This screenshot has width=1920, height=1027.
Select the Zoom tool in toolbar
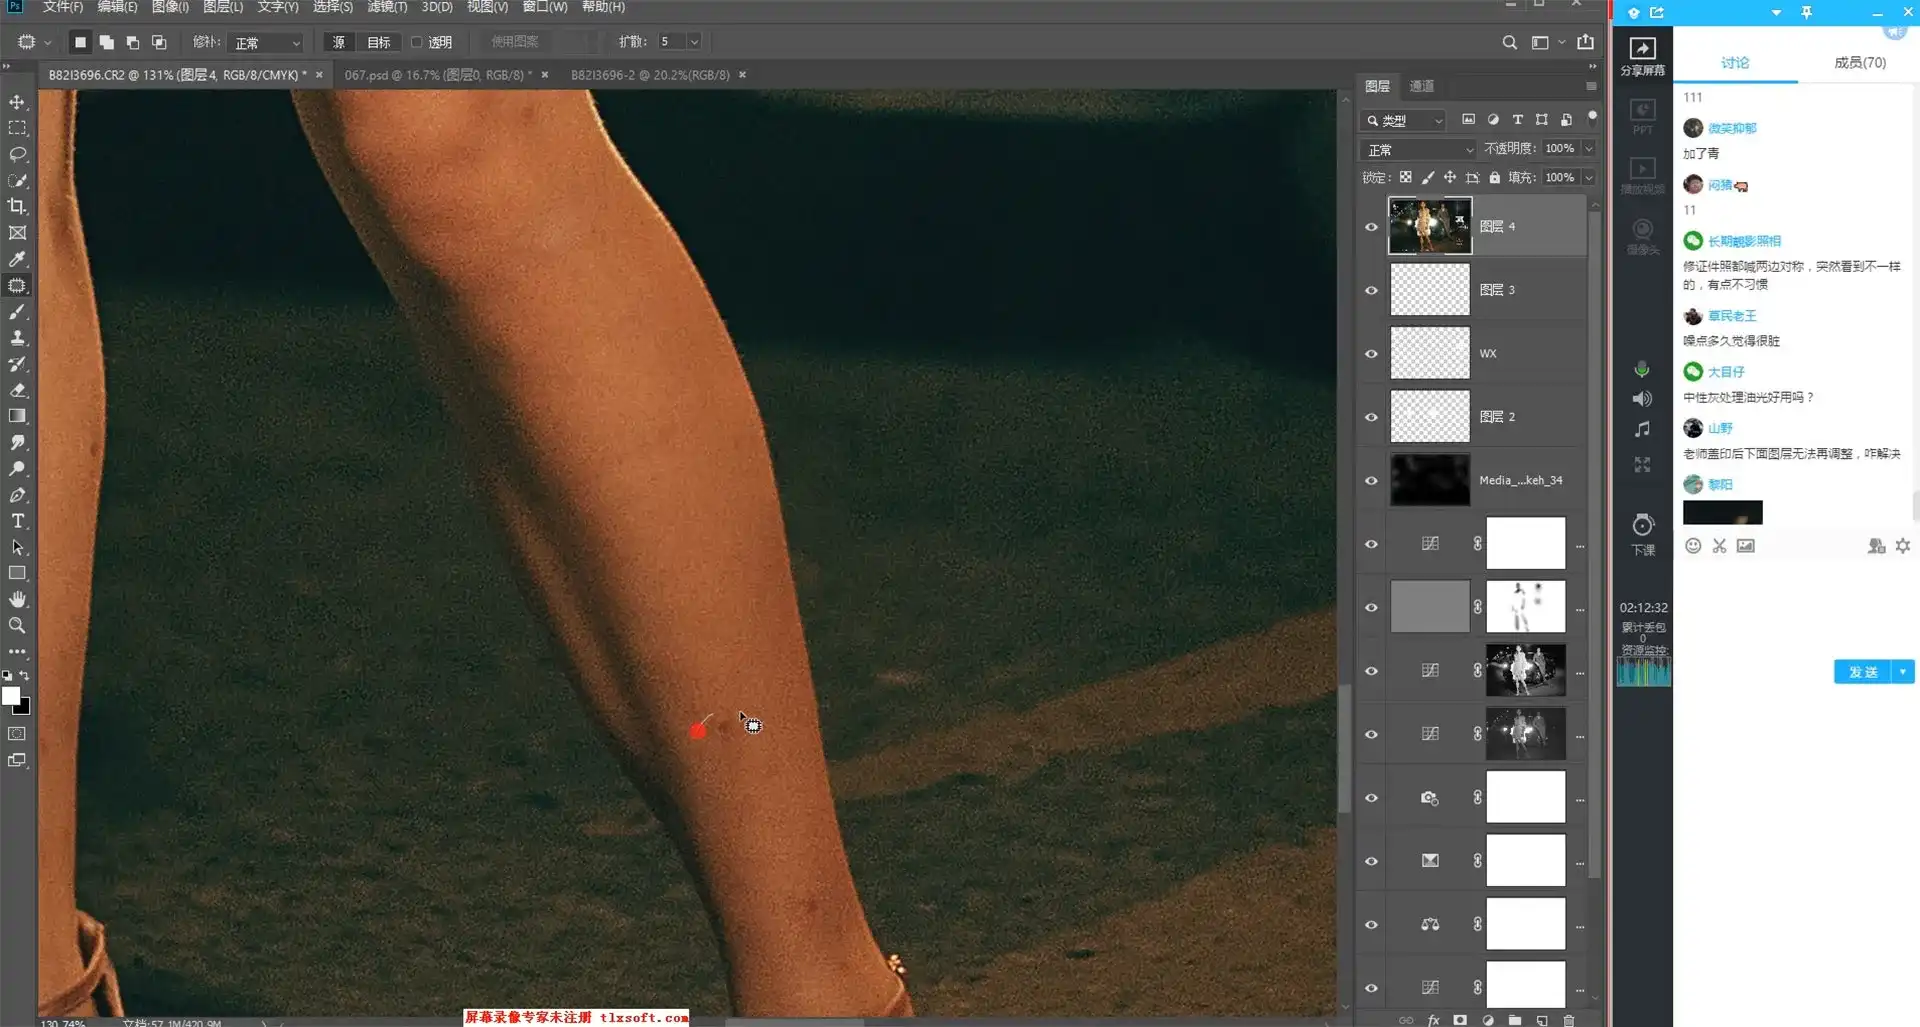tap(17, 625)
